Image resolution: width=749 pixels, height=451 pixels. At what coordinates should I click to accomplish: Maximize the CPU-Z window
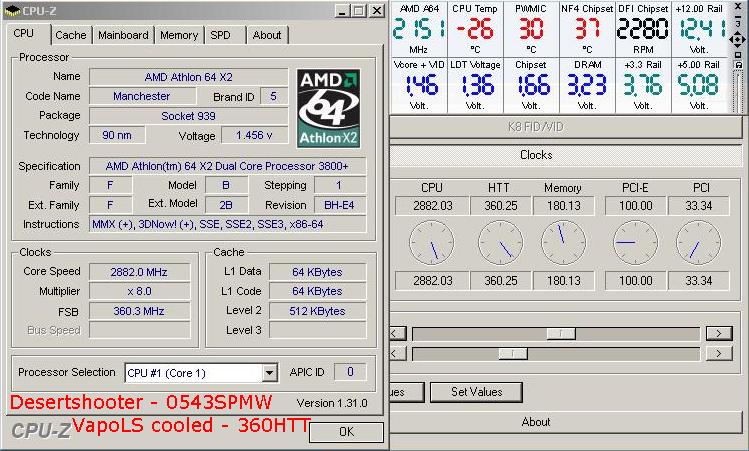pyautogui.click(x=359, y=11)
